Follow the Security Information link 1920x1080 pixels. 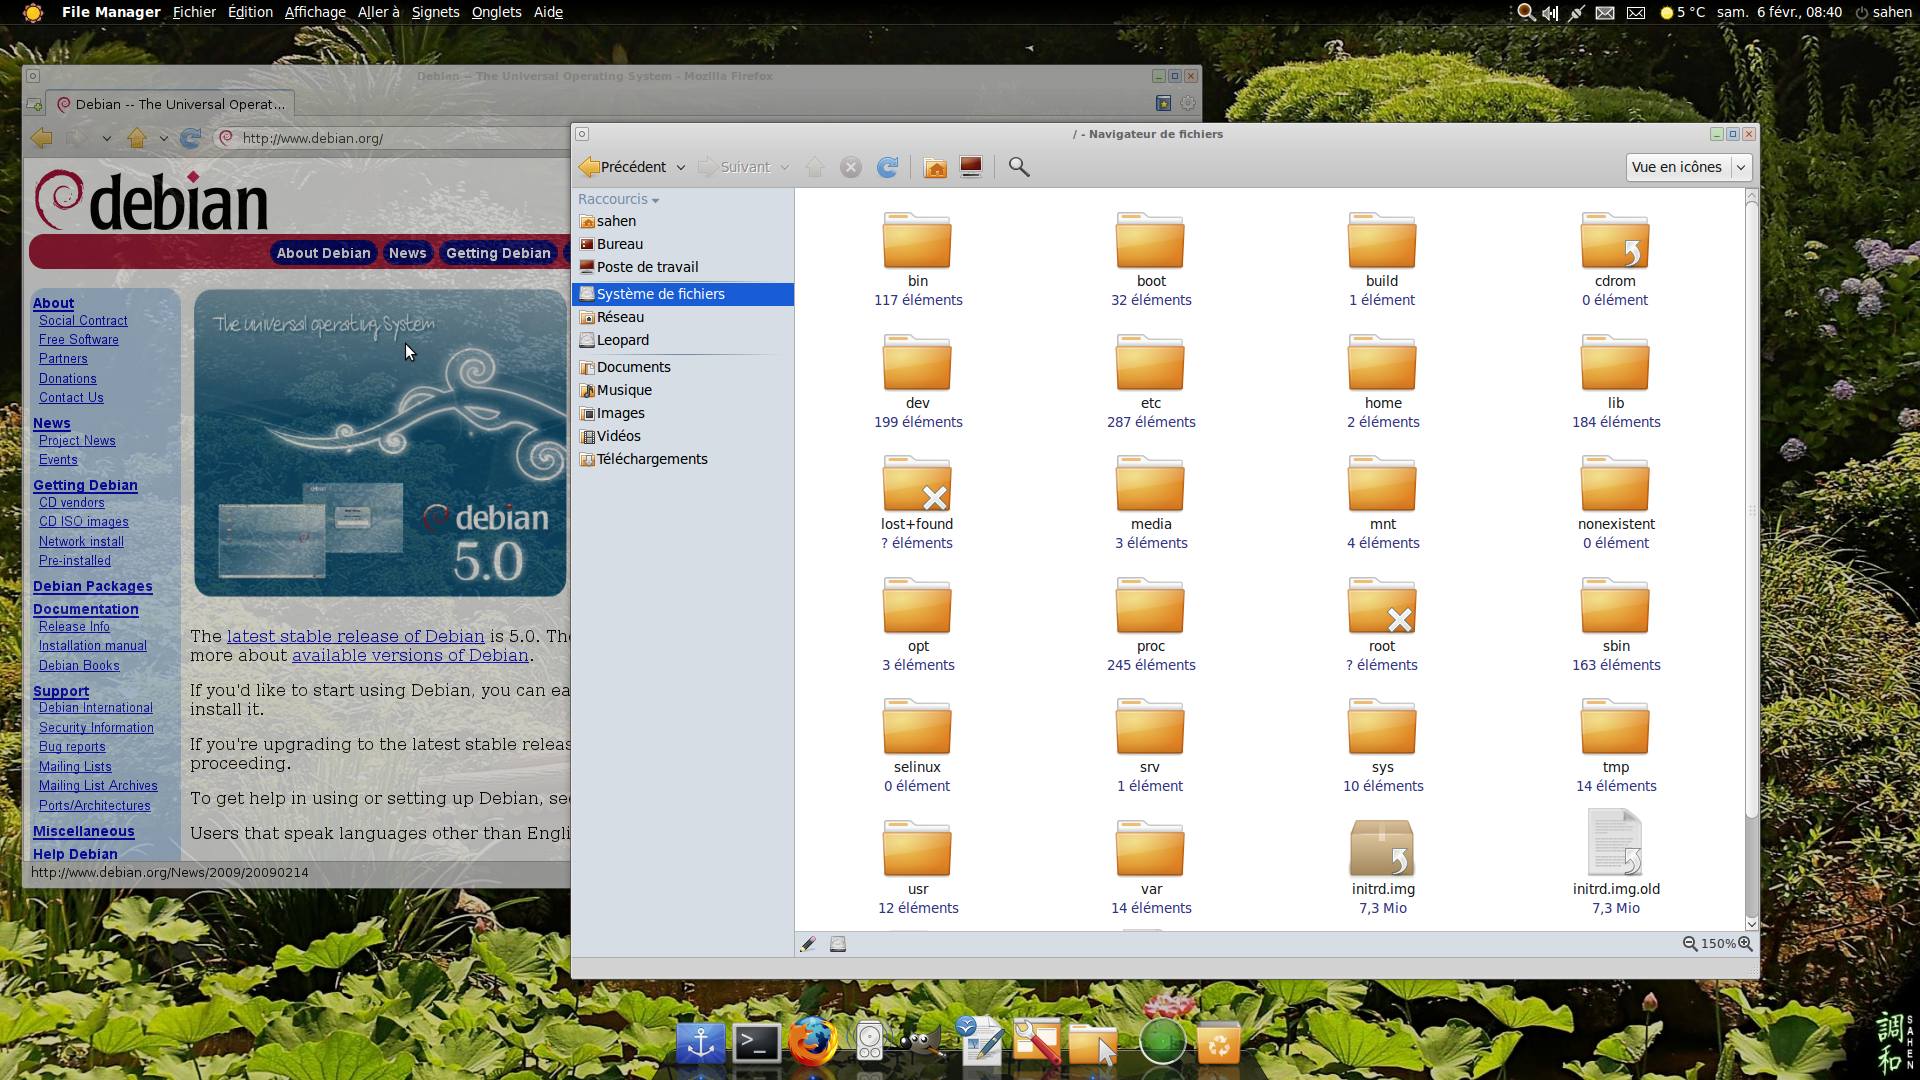(96, 728)
